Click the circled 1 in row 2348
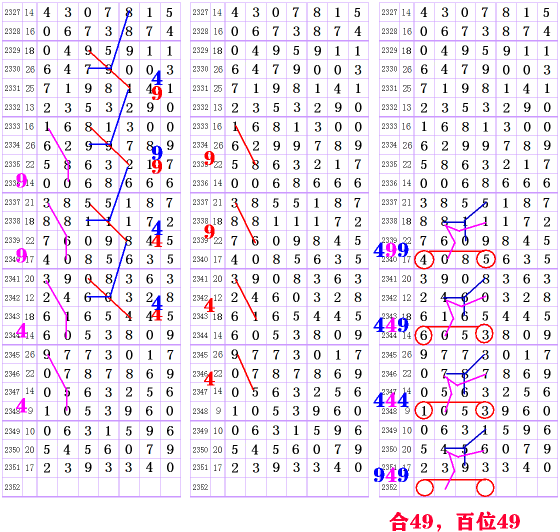 click(424, 411)
